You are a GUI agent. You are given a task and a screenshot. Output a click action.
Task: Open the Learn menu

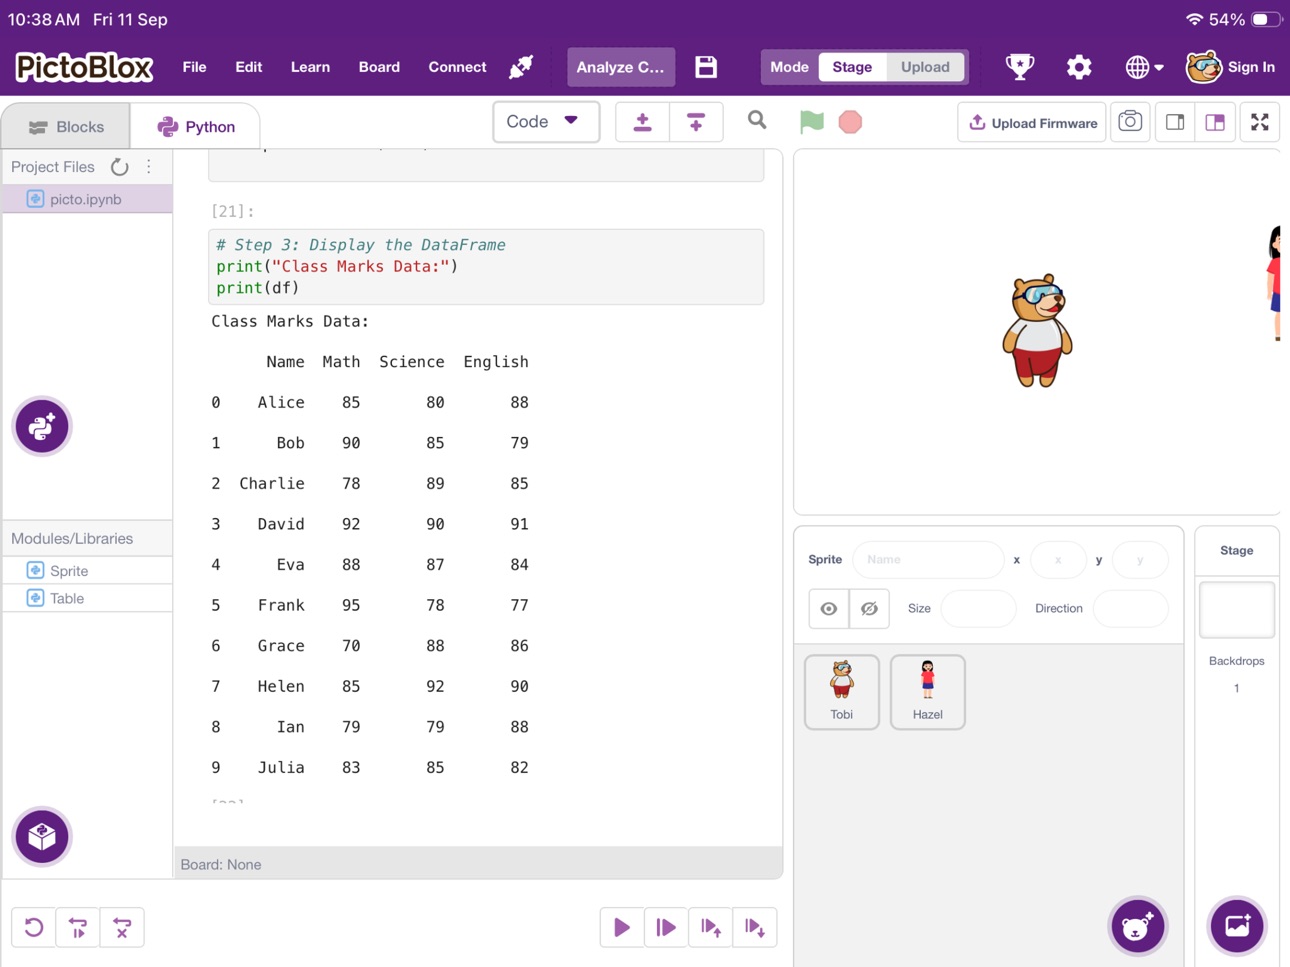(310, 67)
